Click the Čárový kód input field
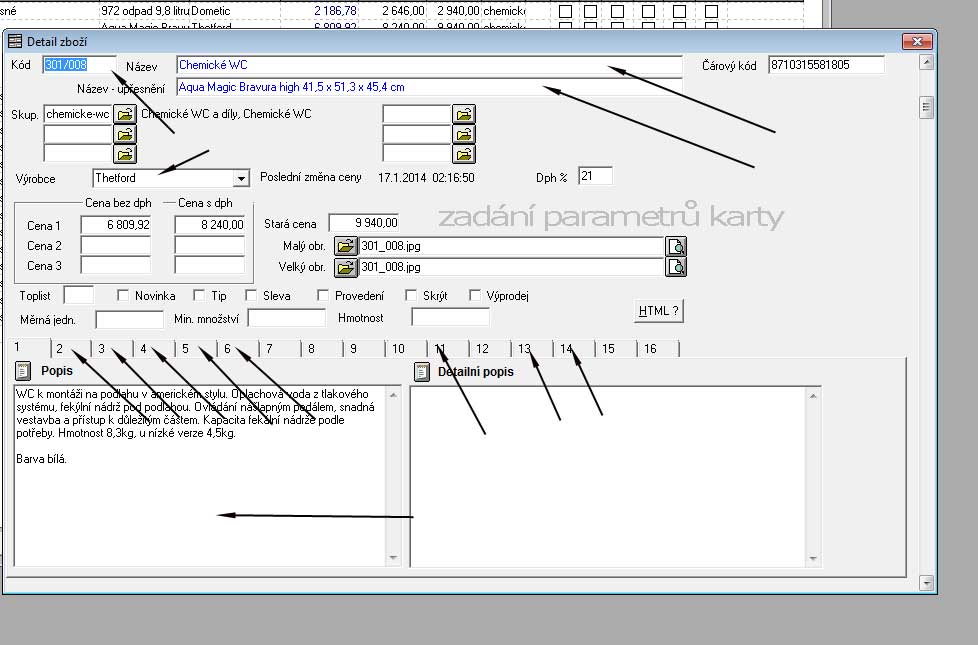This screenshot has width=978, height=645. [x=826, y=65]
